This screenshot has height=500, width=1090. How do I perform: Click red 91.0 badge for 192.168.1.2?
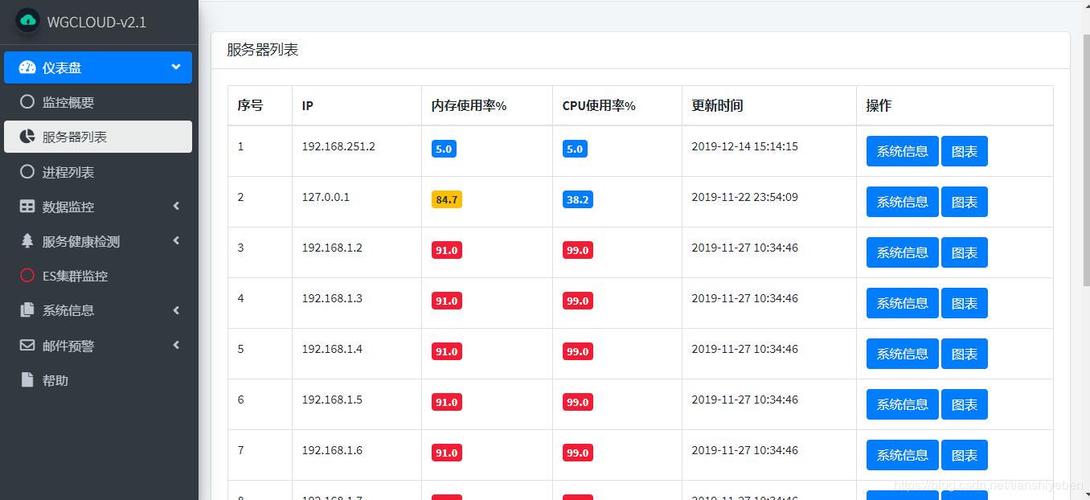click(x=446, y=250)
